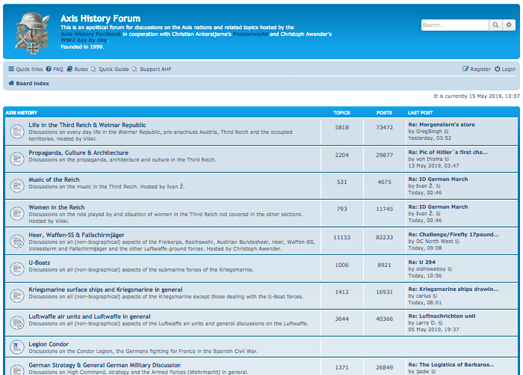523x375 pixels.
Task: View latest post icon next to Larry D.
Action: (441, 323)
